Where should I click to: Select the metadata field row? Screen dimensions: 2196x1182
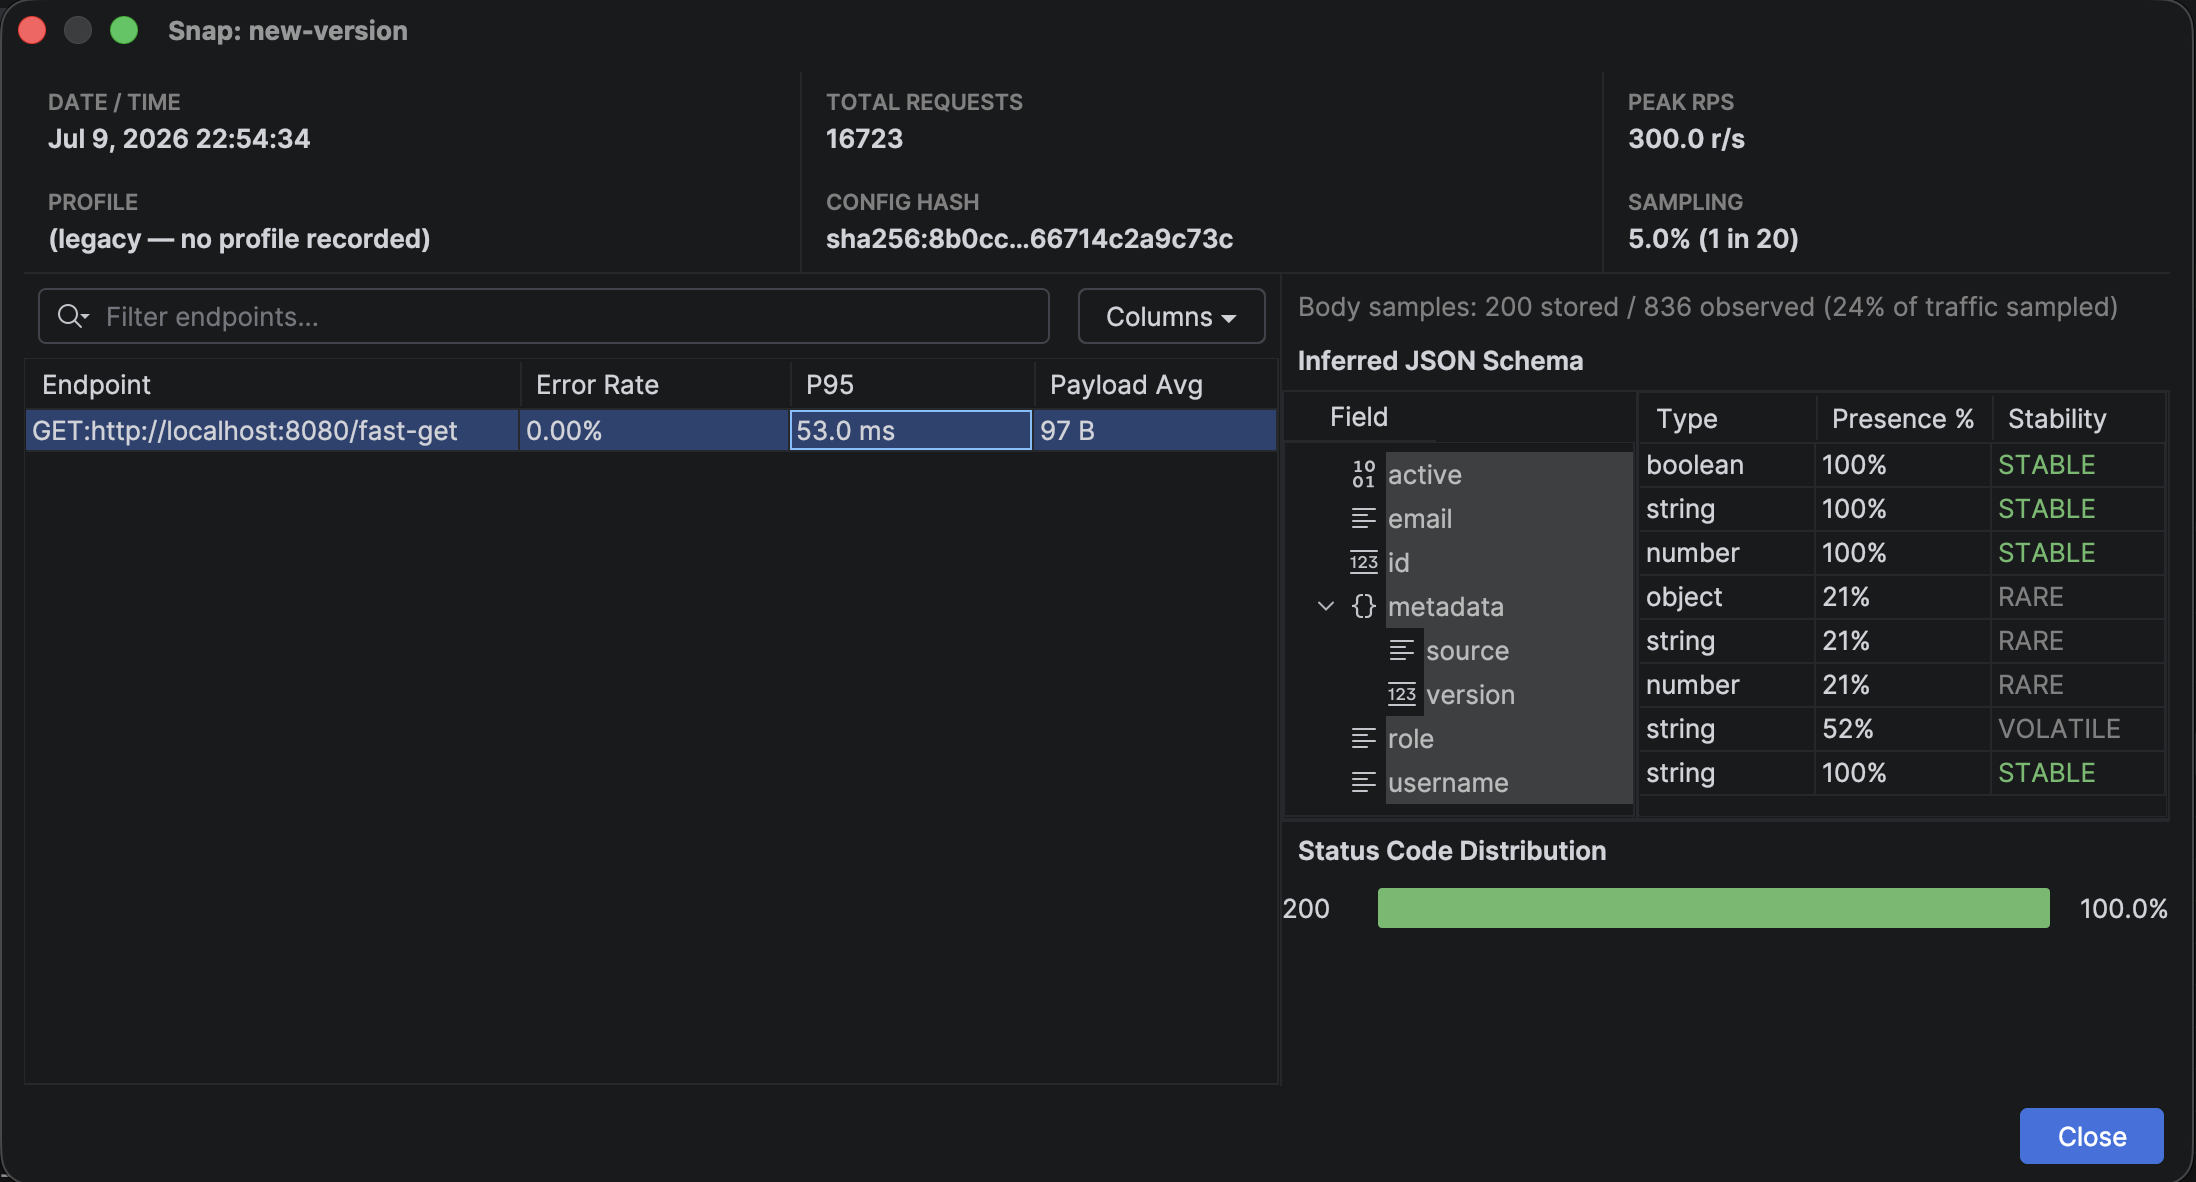pos(1509,606)
